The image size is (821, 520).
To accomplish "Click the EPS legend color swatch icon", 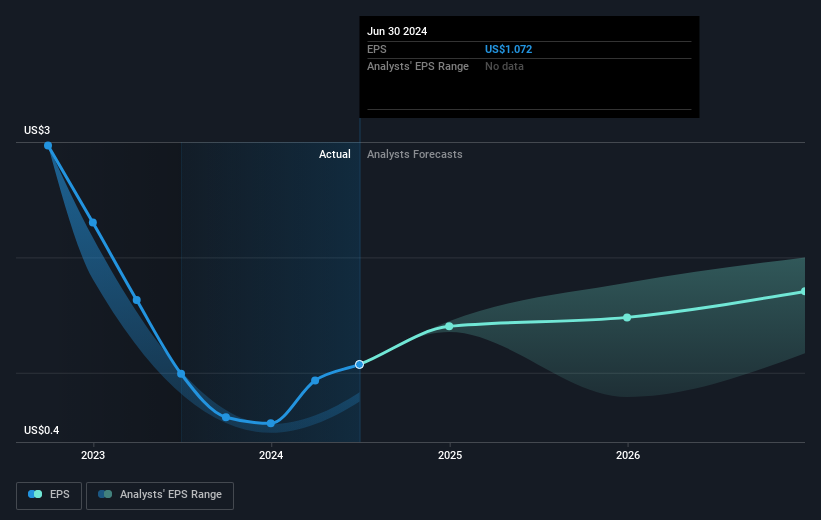I will (x=35, y=494).
